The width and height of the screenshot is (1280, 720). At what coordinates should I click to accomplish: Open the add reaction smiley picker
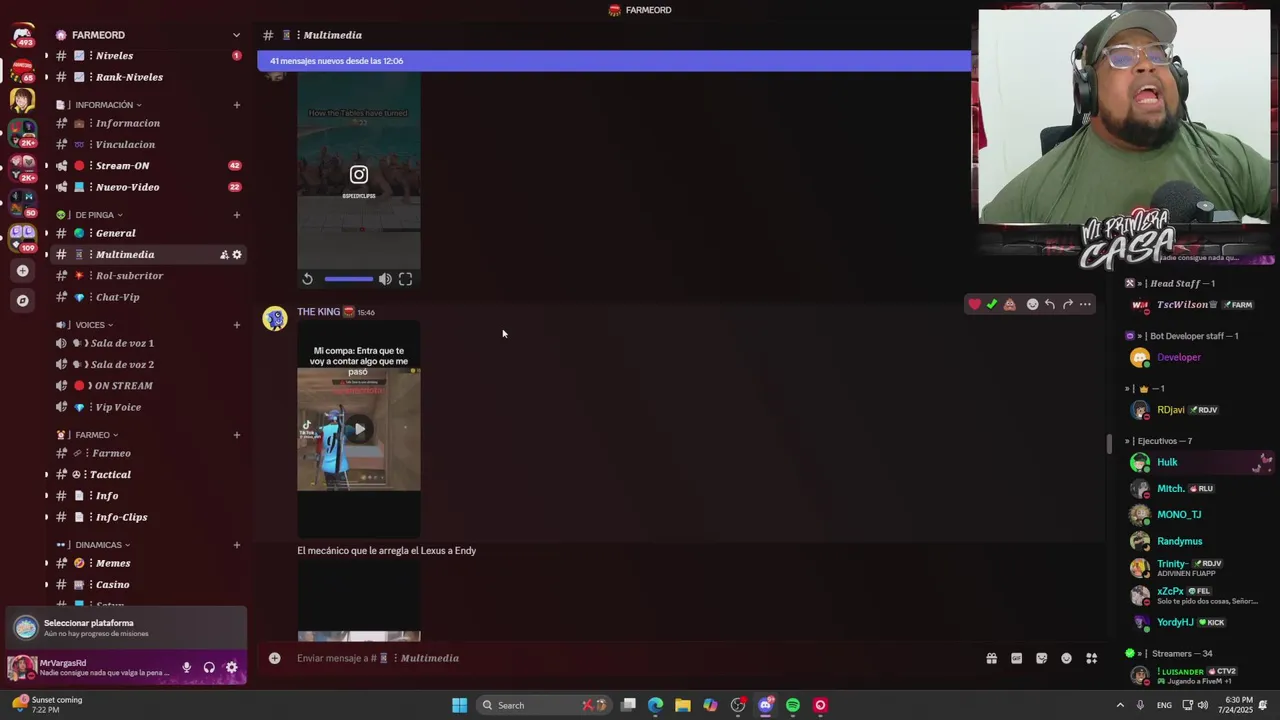click(x=1033, y=304)
